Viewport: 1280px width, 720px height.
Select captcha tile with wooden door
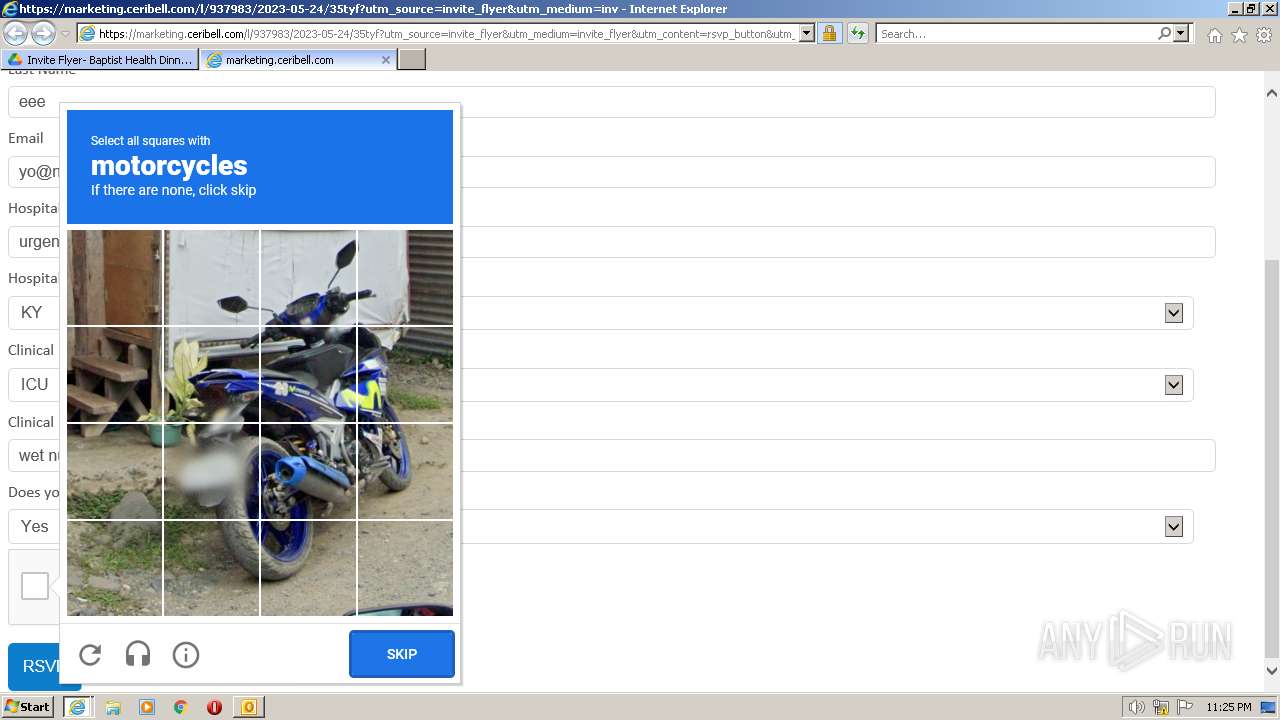point(114,277)
